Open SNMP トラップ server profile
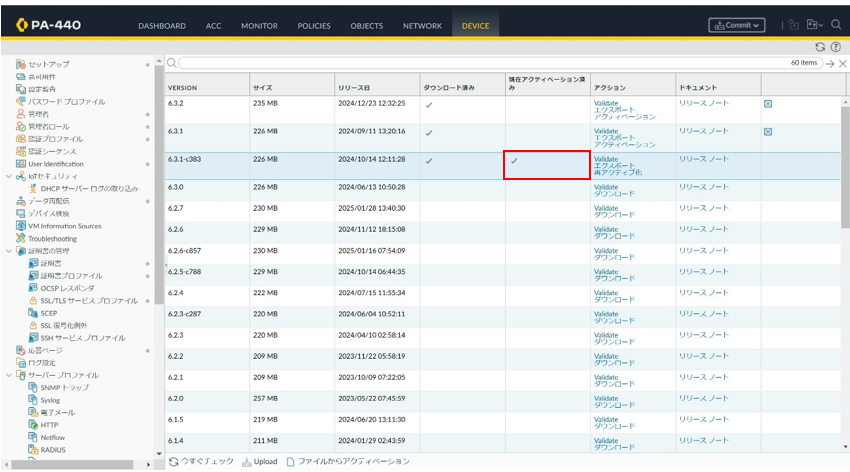The width and height of the screenshot is (850, 472). coord(65,387)
